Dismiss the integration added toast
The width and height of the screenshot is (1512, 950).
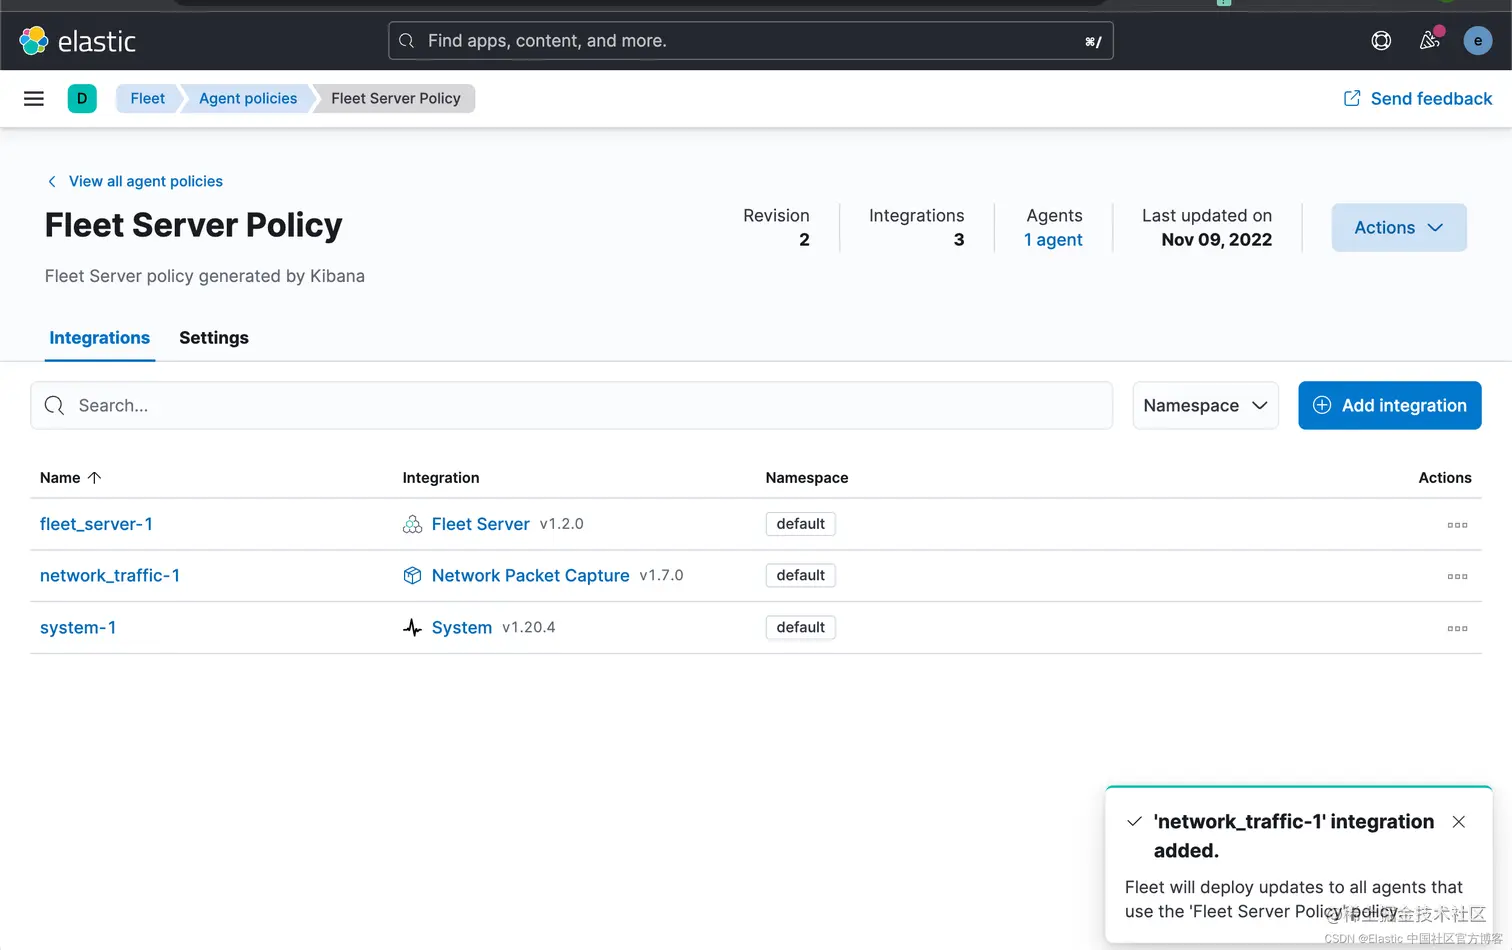(x=1459, y=822)
